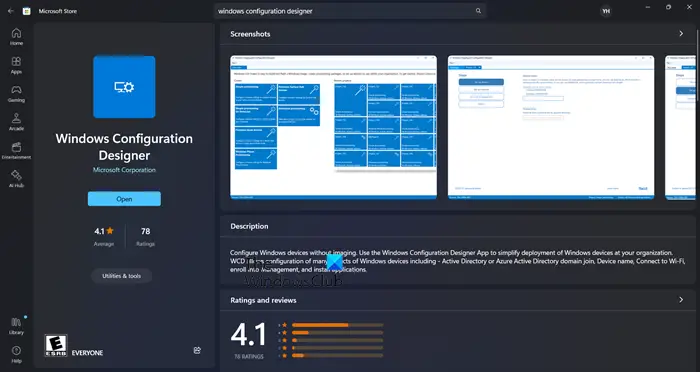The height and width of the screenshot is (372, 700).
Task: Open the AI Hub section
Action: pyautogui.click(x=16, y=179)
